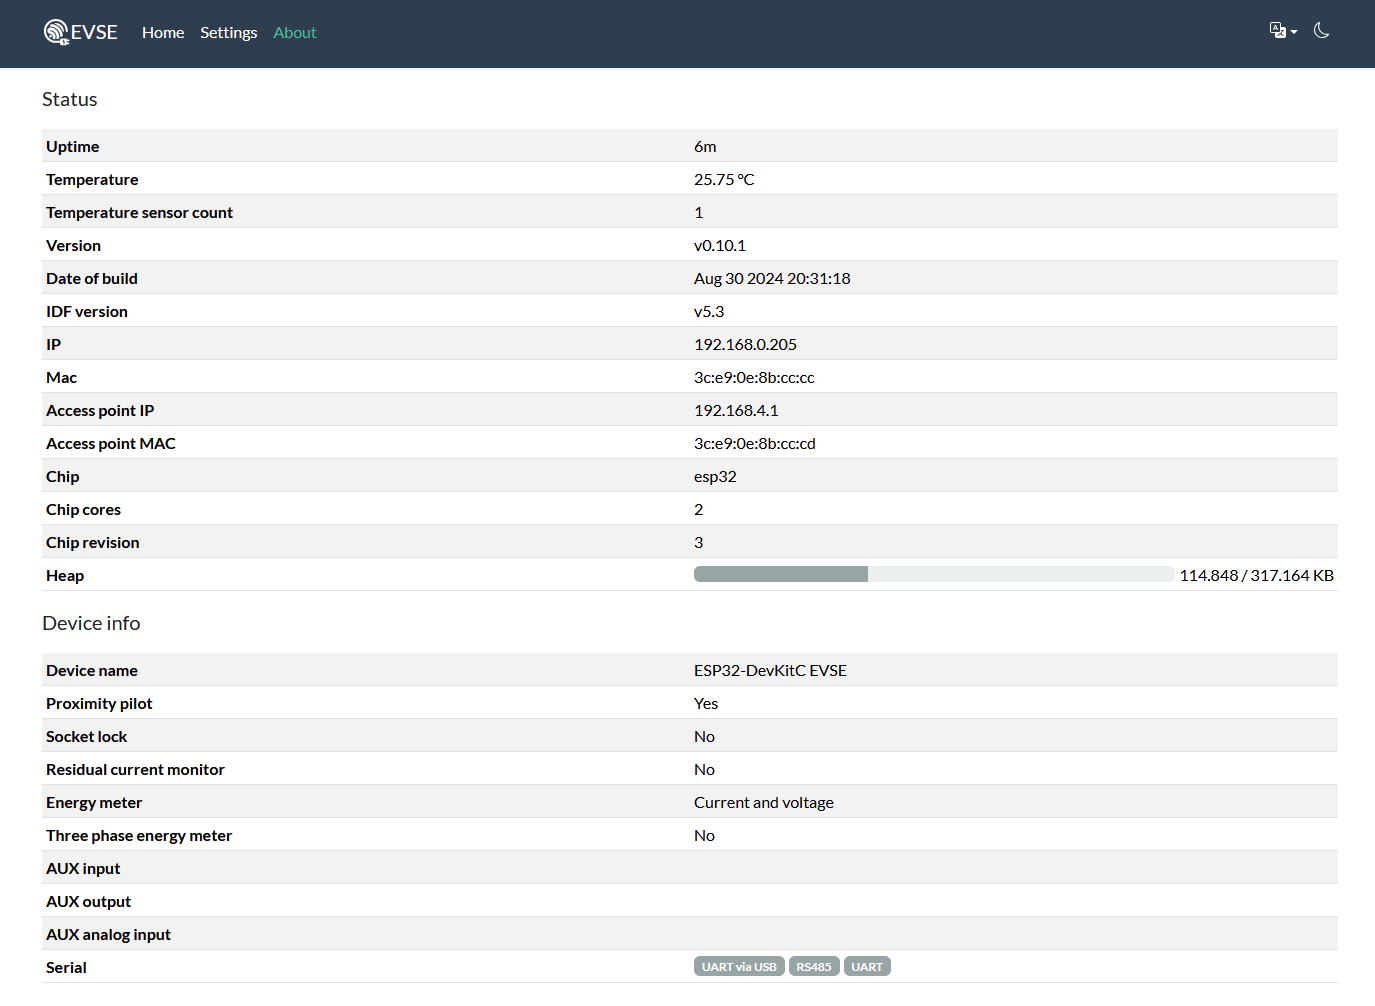Open the language selector dropdown
This screenshot has width=1375, height=1006.
(1282, 31)
